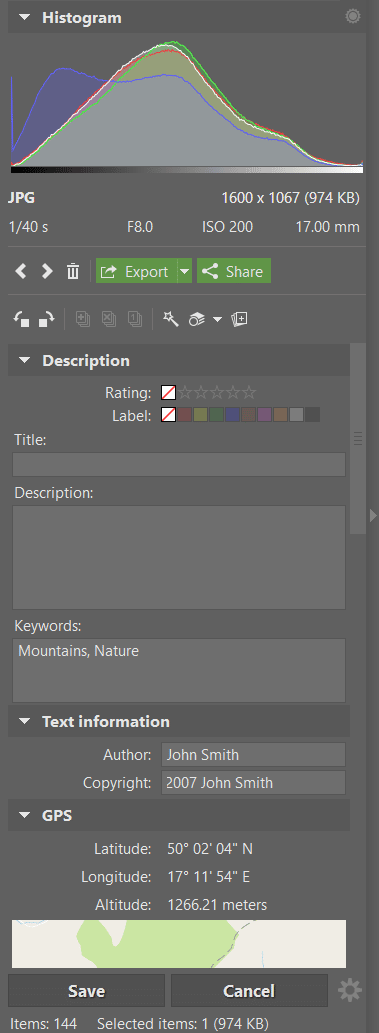Clear the rating with no-rating box

coord(169,393)
